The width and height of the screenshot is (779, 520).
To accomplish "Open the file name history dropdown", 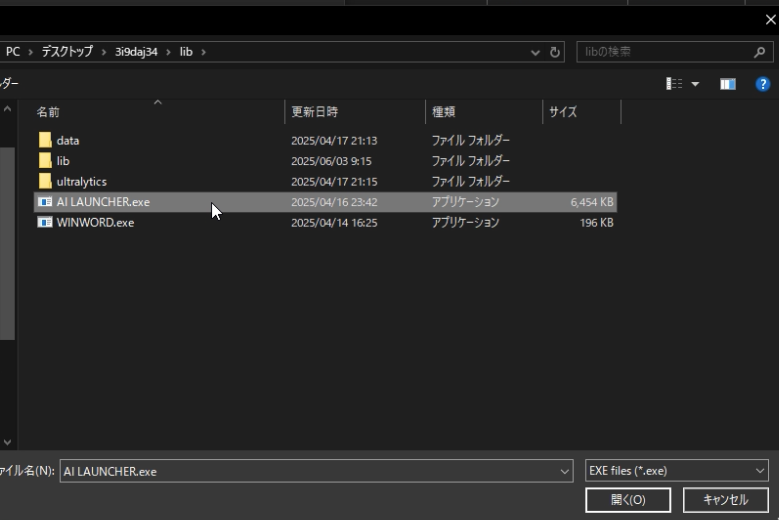I will click(x=566, y=471).
